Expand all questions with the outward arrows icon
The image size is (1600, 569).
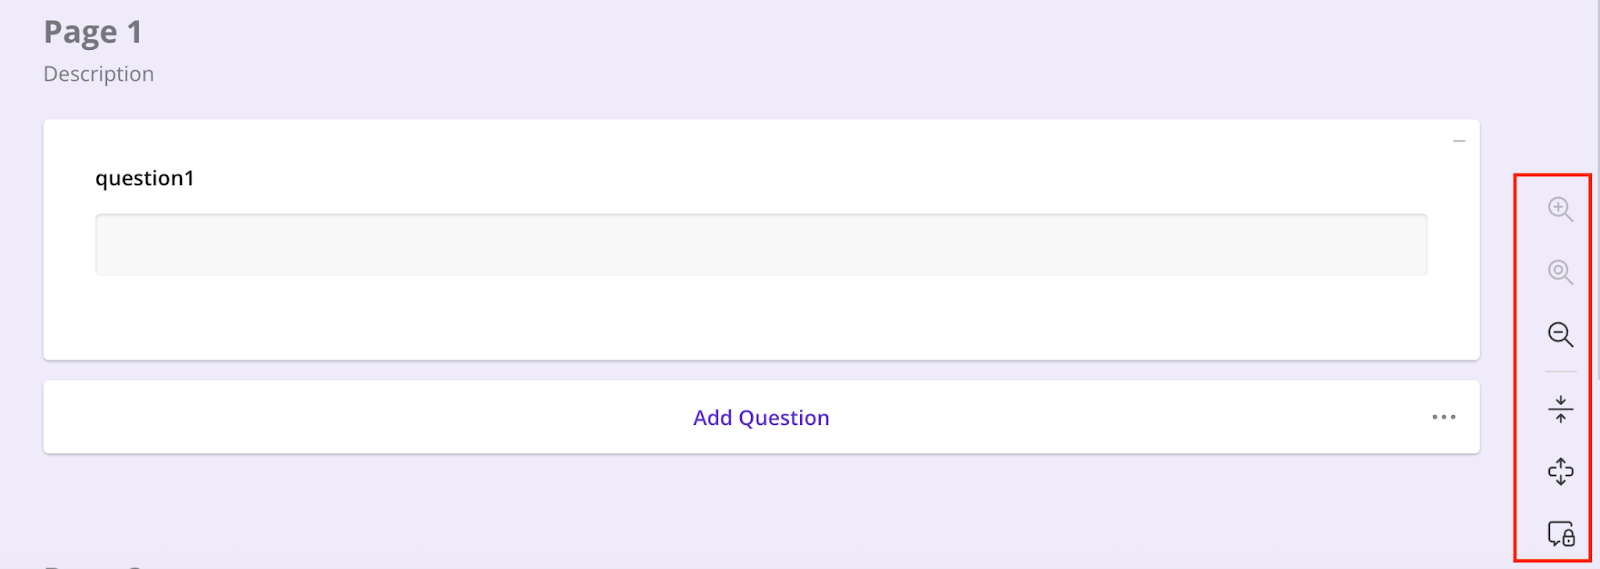tap(1560, 471)
